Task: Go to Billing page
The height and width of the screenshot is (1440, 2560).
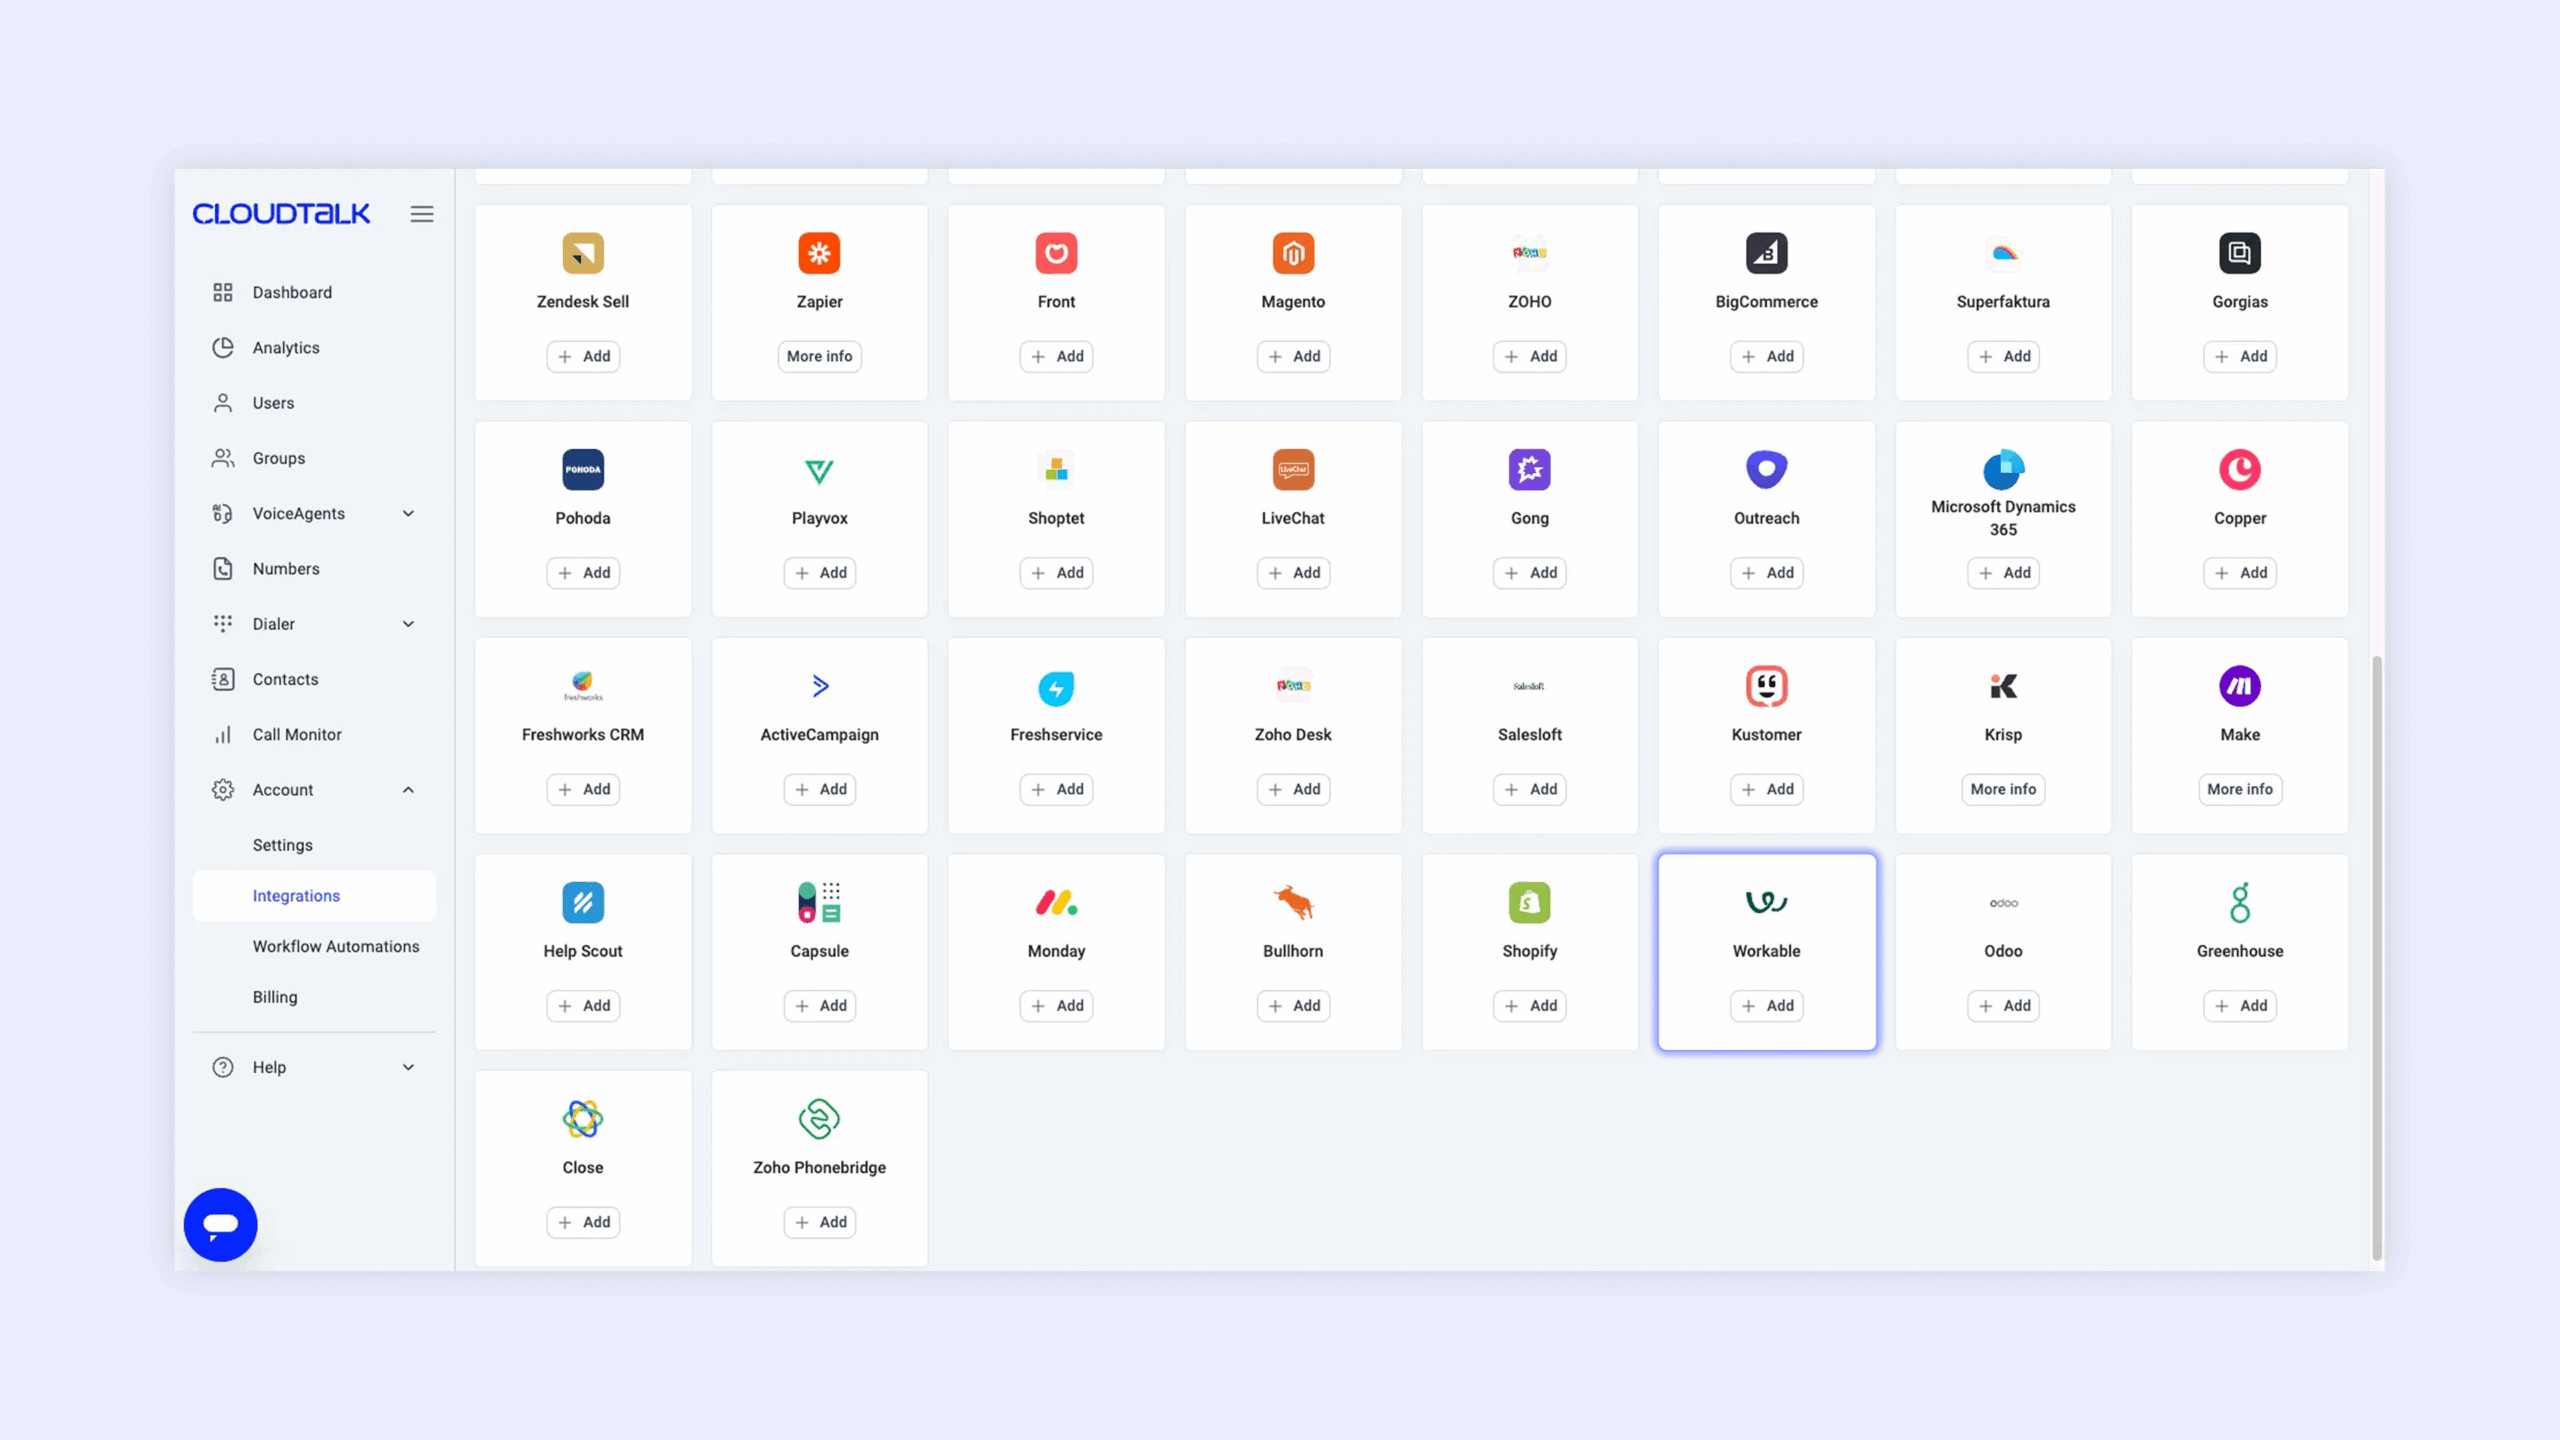Action: coord(274,997)
